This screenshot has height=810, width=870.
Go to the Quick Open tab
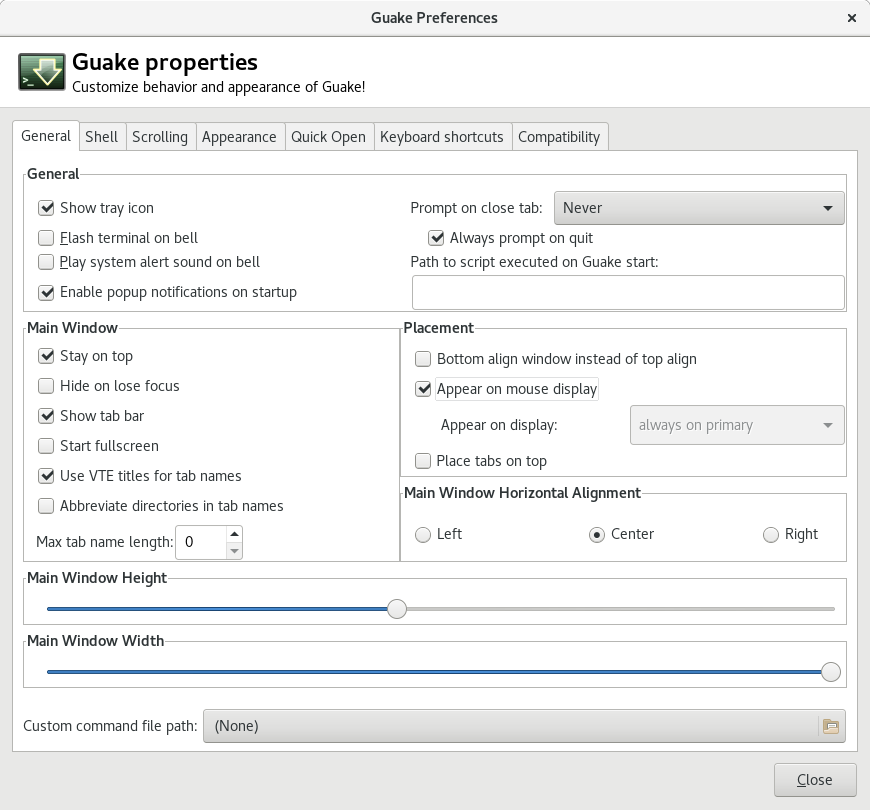[328, 137]
